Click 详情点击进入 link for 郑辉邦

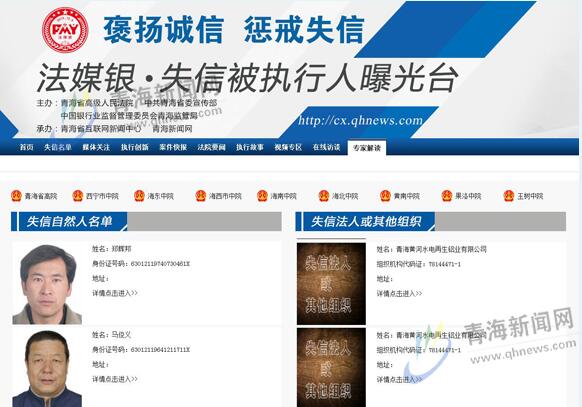[x=115, y=293]
